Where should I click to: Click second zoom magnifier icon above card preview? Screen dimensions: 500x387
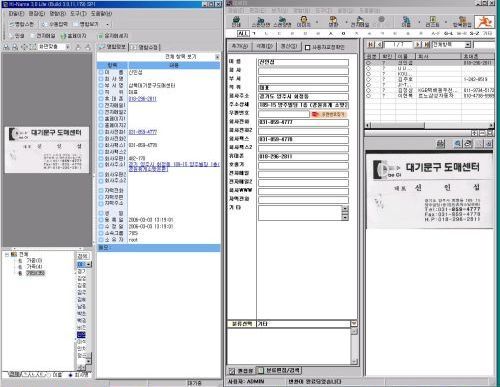tap(15, 47)
